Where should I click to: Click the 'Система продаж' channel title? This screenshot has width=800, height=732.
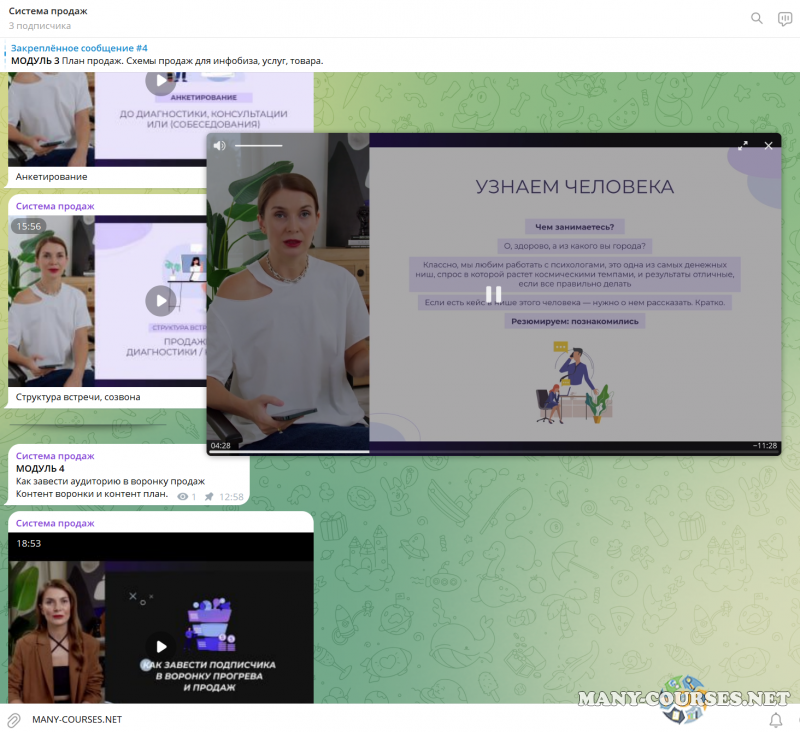click(48, 11)
